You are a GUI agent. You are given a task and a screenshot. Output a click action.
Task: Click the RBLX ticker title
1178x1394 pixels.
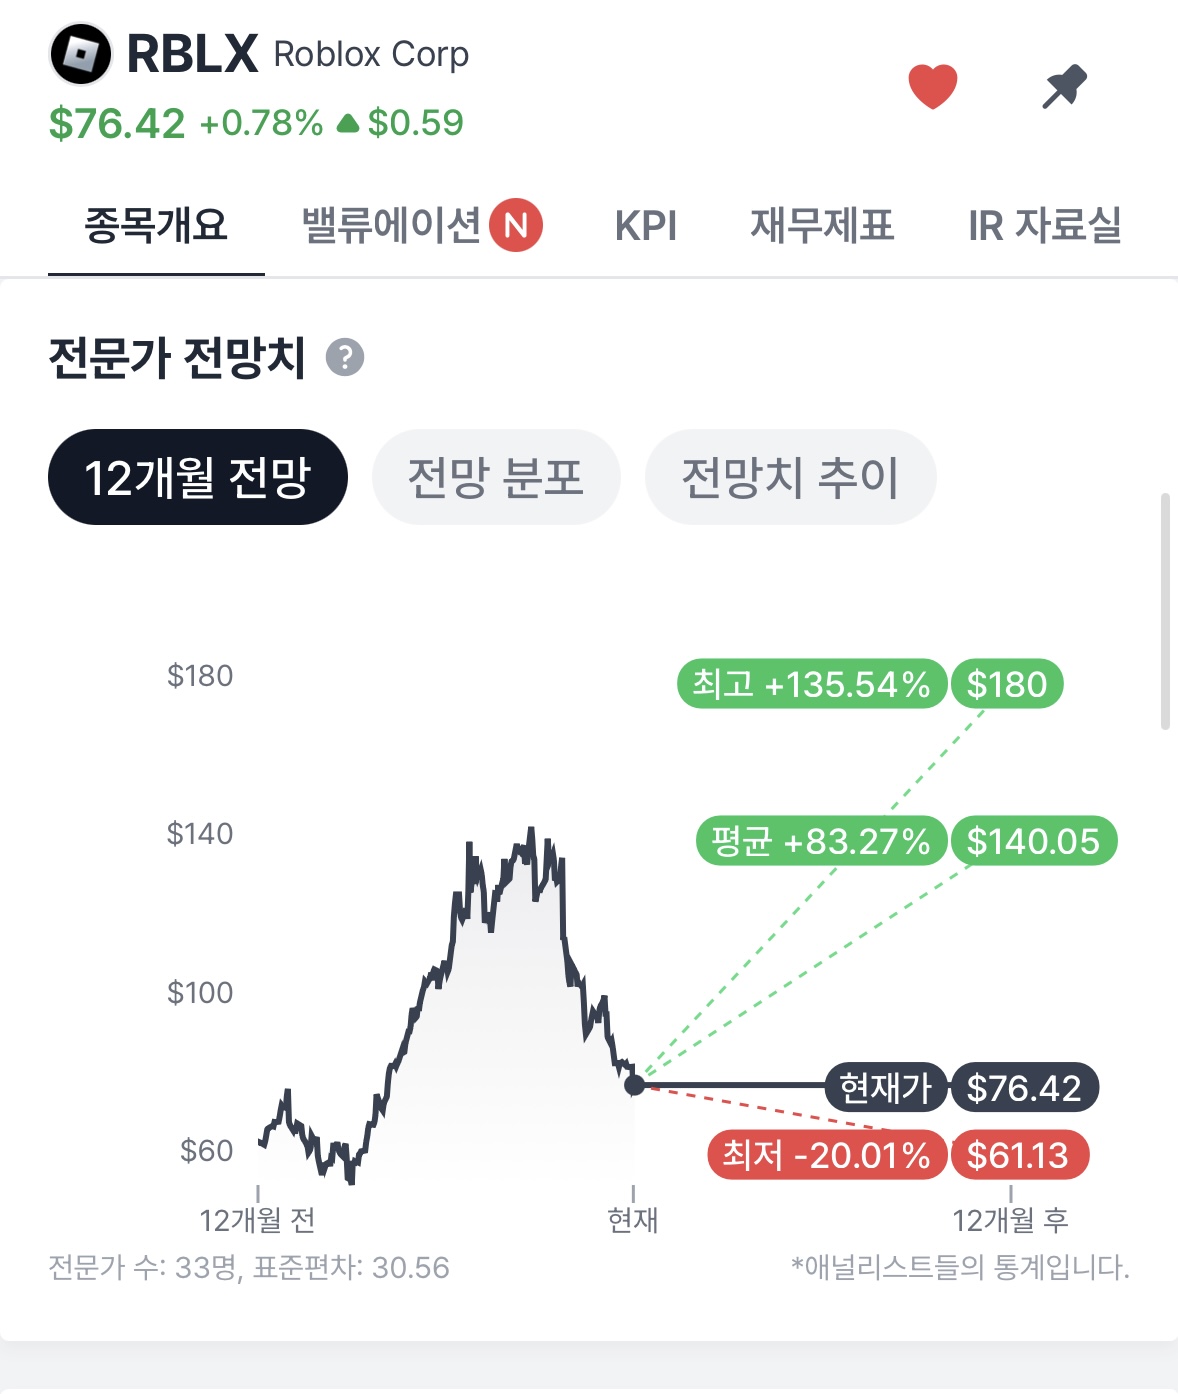pyautogui.click(x=192, y=54)
